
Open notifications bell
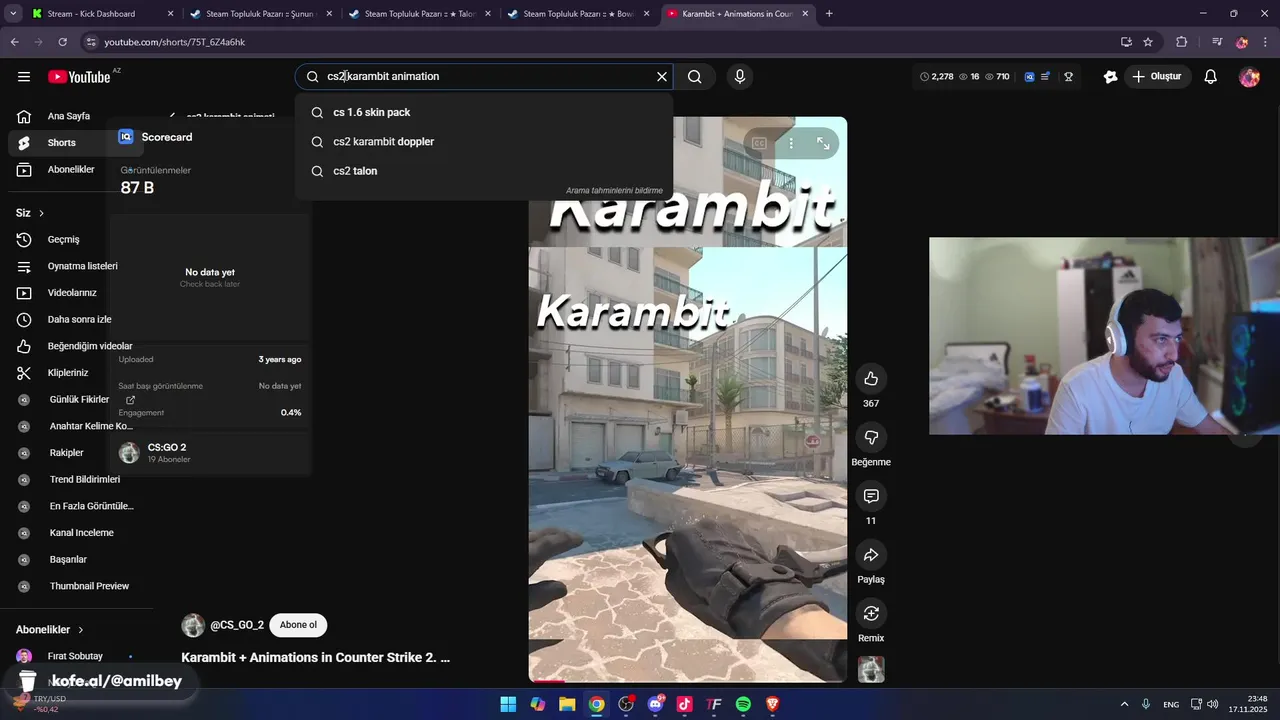click(x=1210, y=77)
